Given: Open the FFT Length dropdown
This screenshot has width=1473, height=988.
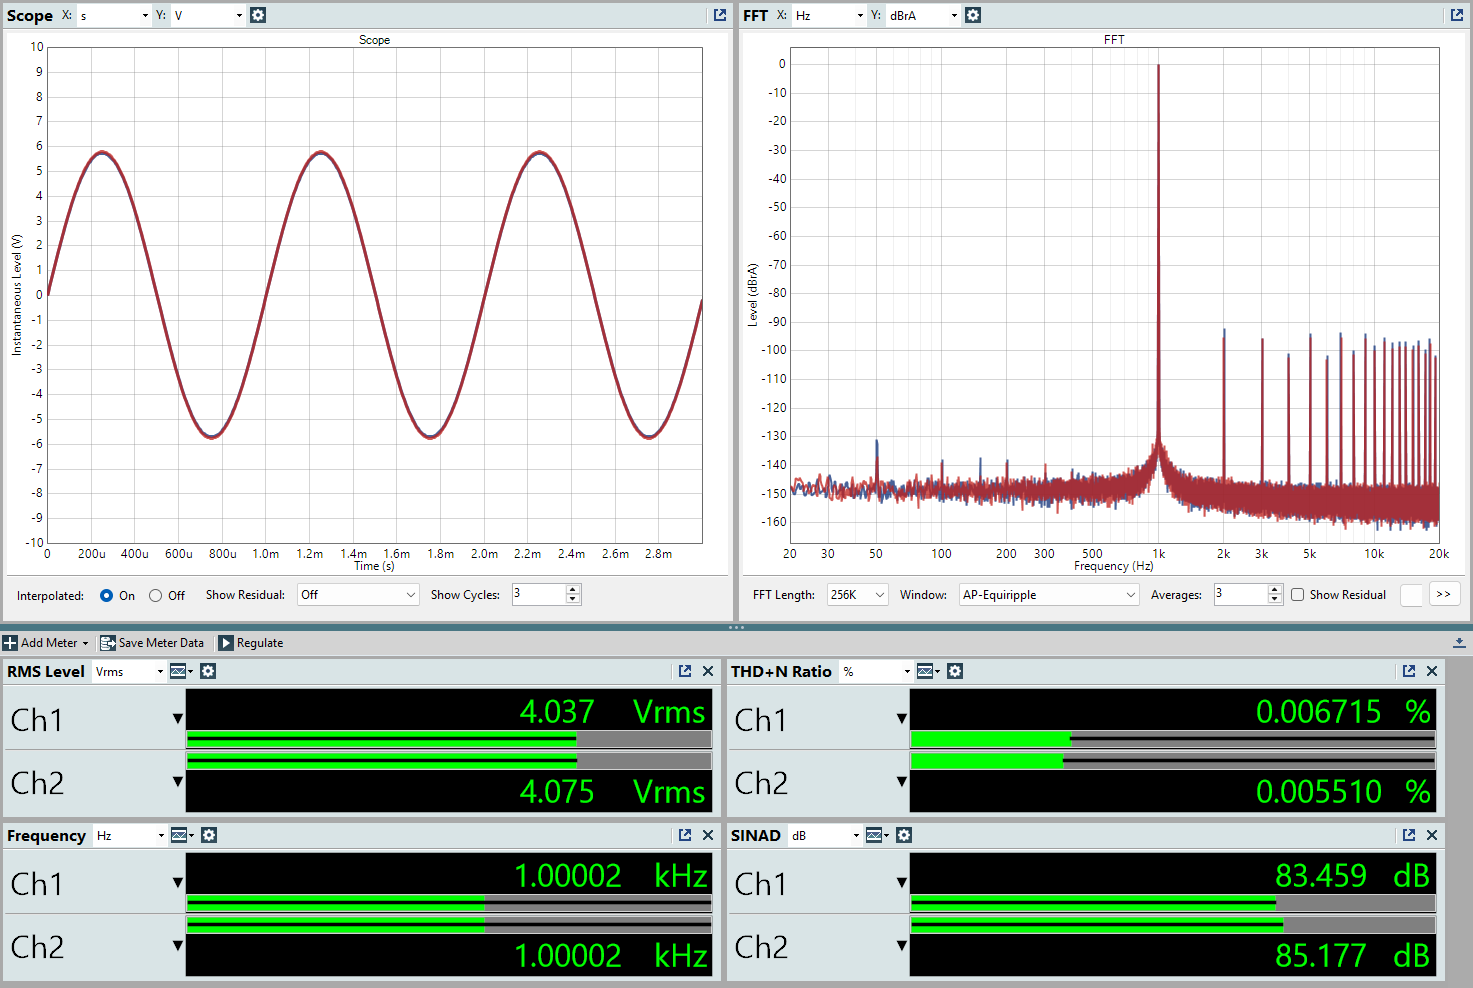Looking at the screenshot, I should tap(858, 595).
